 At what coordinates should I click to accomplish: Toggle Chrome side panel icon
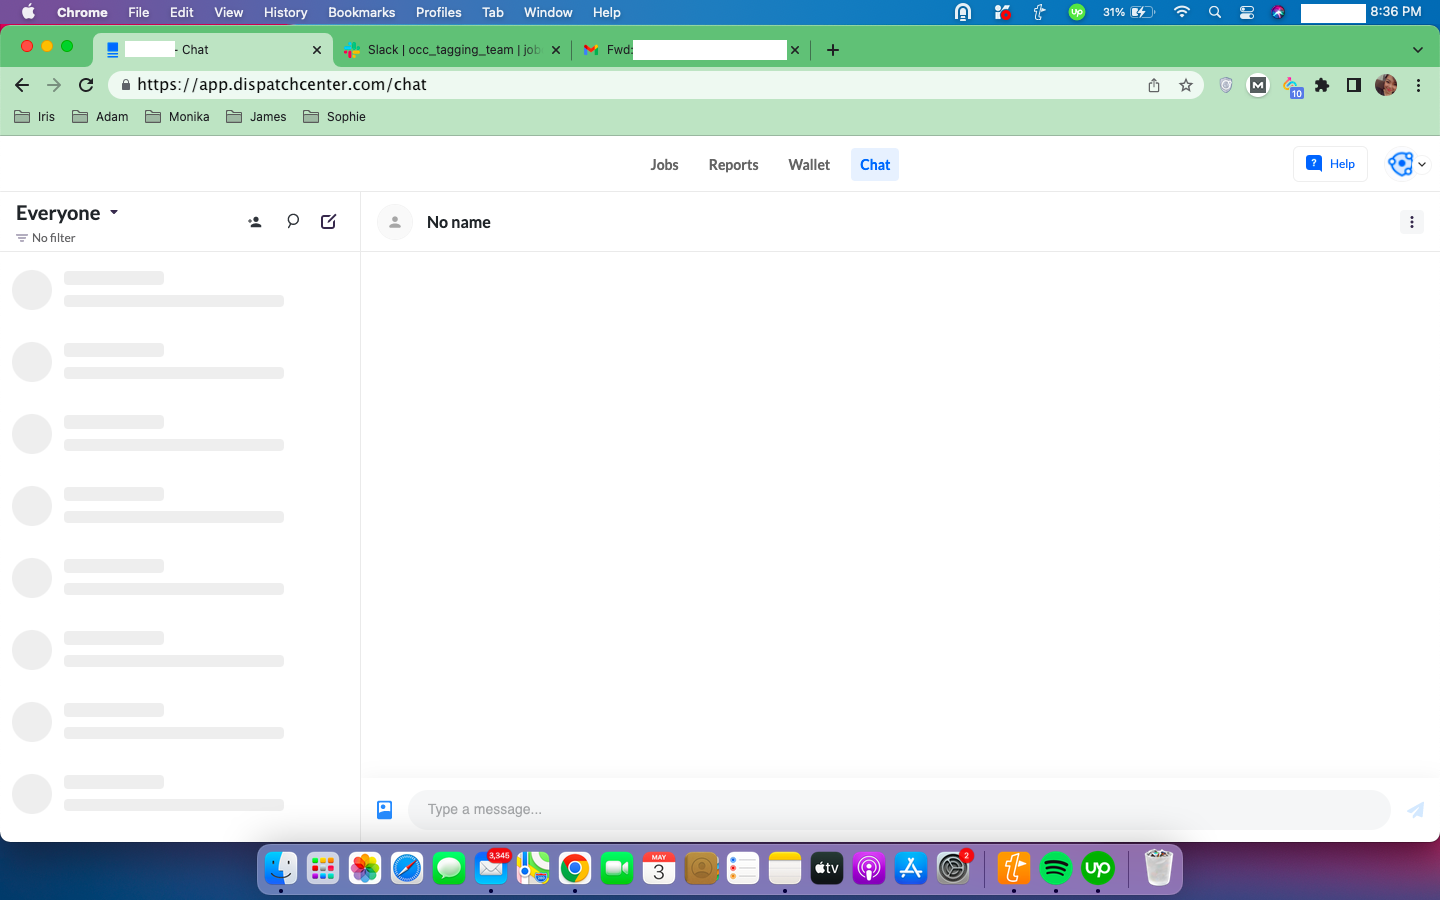point(1354,85)
